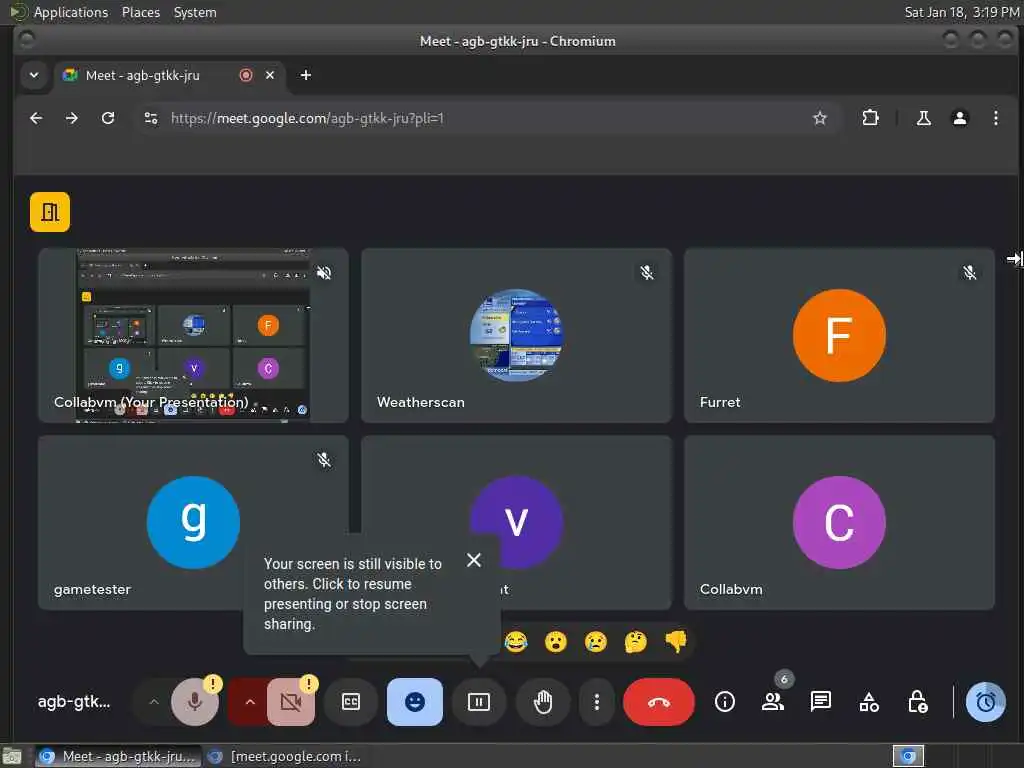This screenshot has height=768, width=1024.
Task: Reload the Meet page
Action: tap(108, 118)
